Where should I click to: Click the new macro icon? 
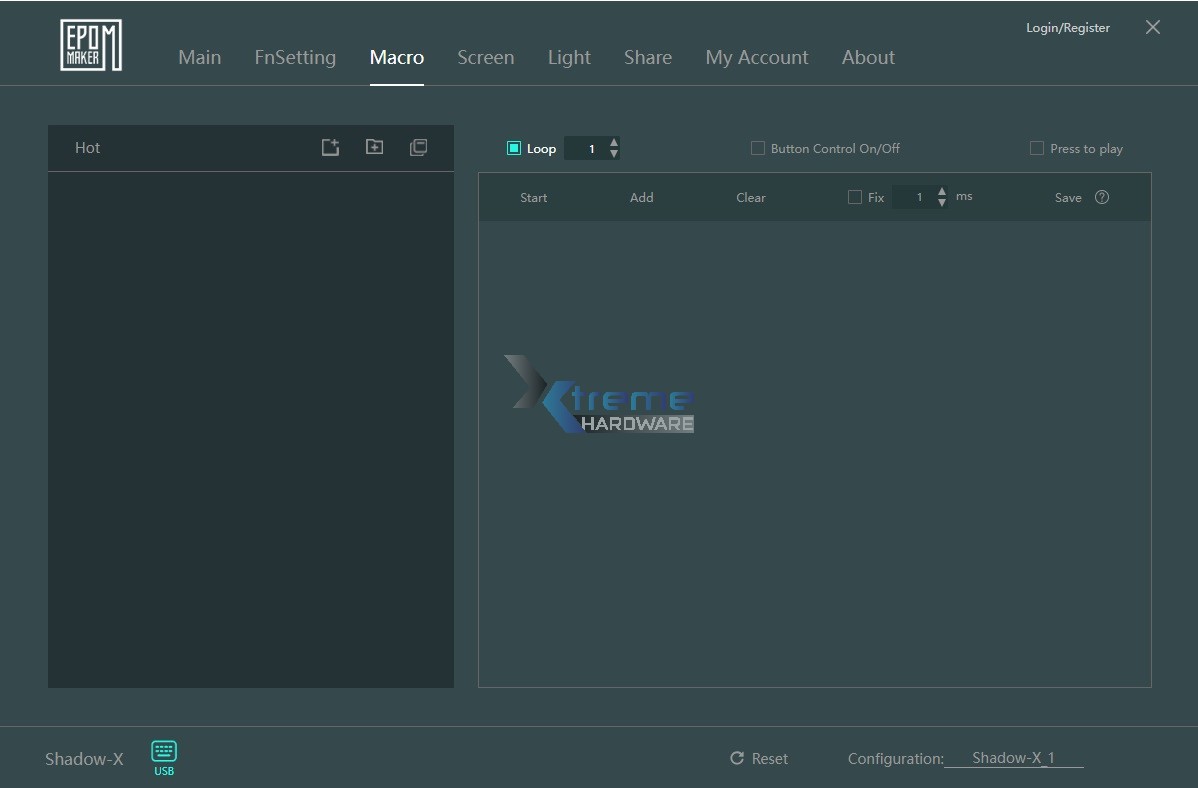point(330,148)
